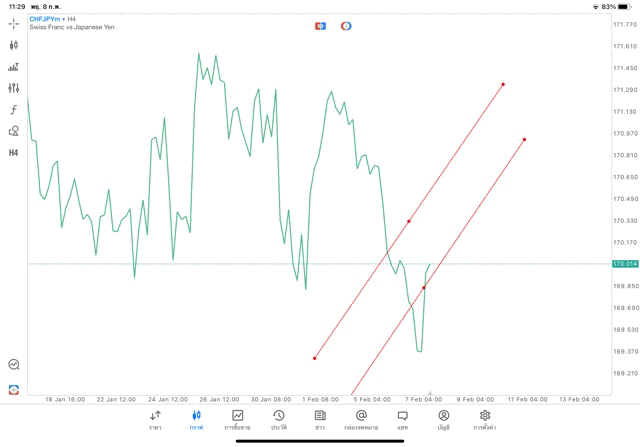Open the H4 timeframe selector
Screen dimensions: 640x447
tap(14, 153)
